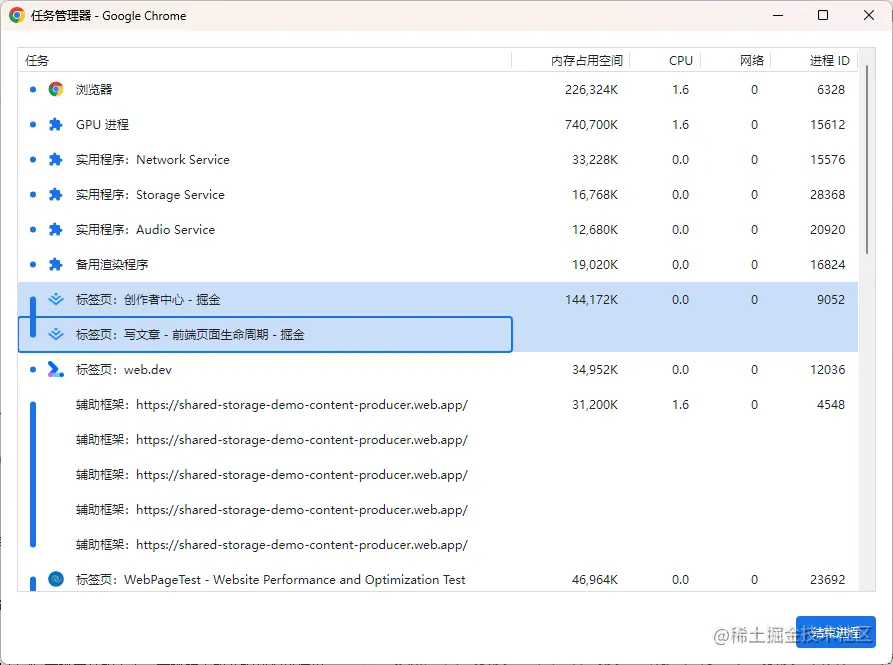
Task: Close the 任务管理器 window
Action: tap(869, 15)
